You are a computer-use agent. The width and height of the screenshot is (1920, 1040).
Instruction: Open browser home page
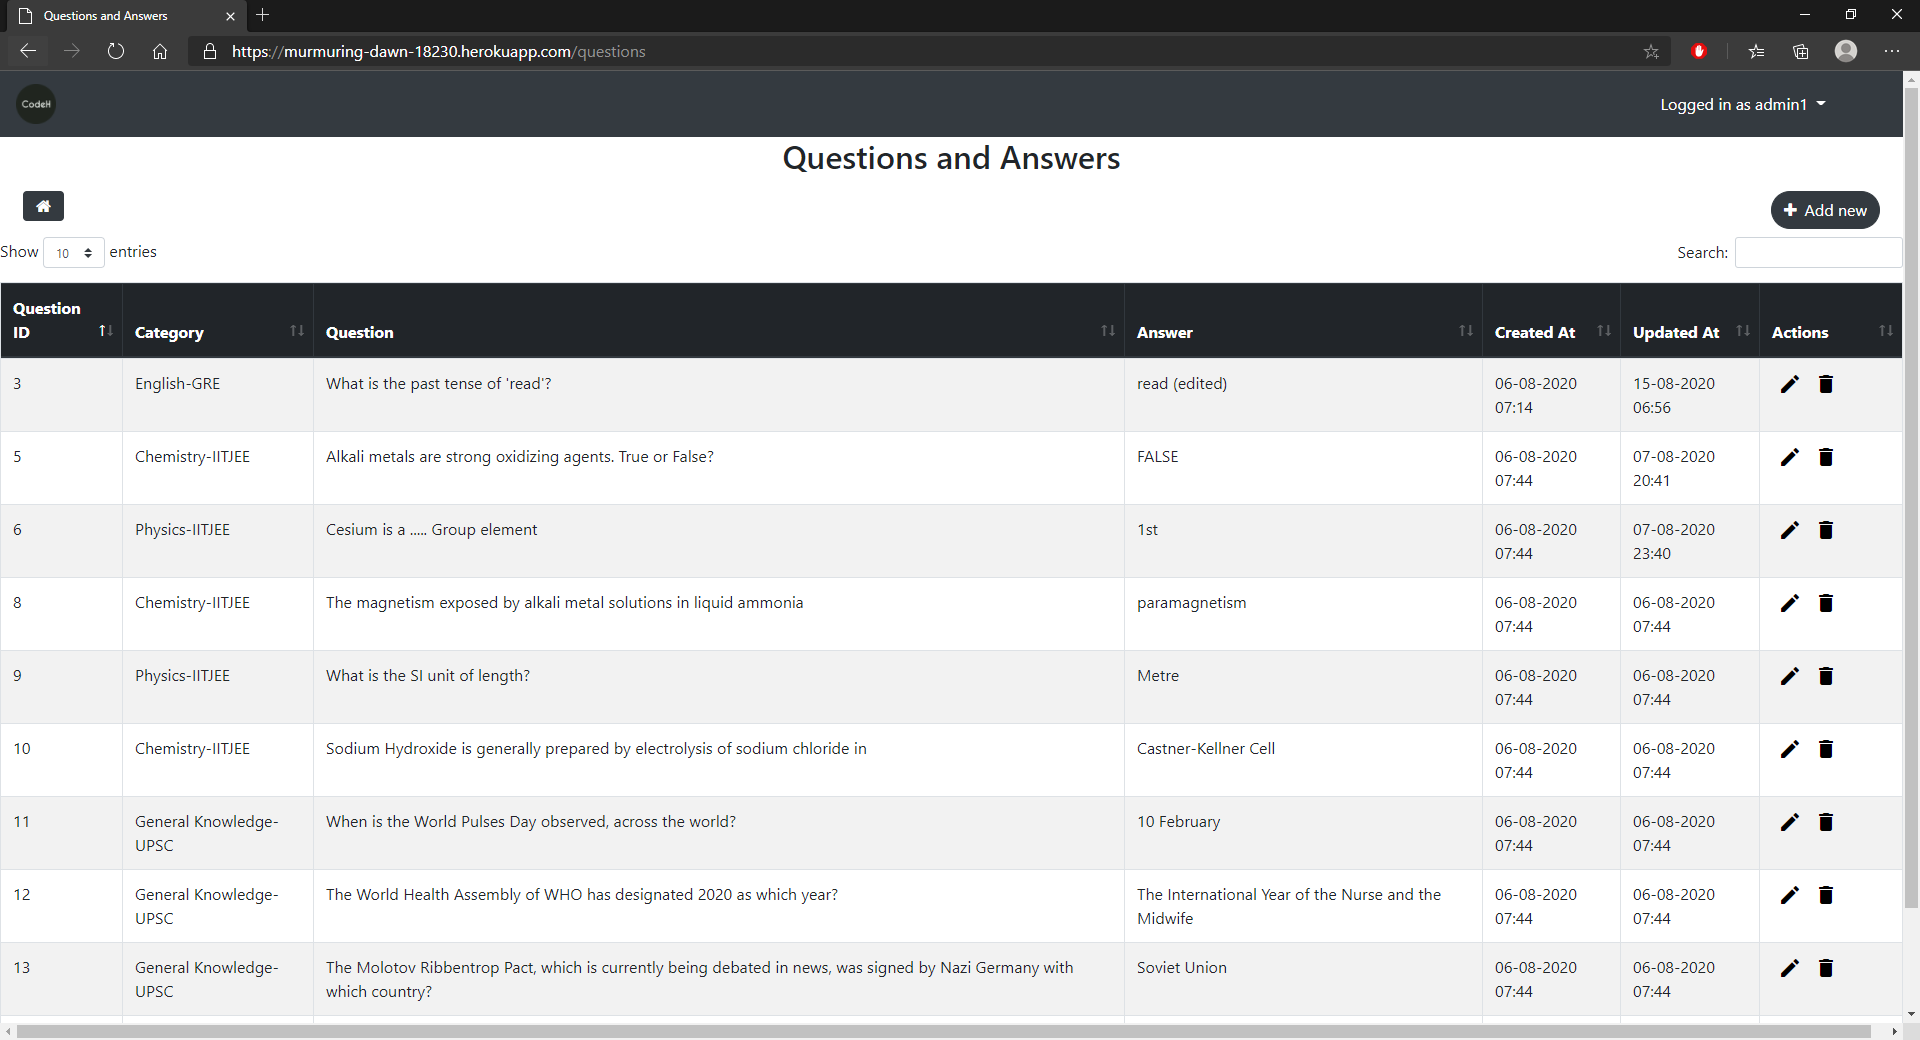coord(160,51)
